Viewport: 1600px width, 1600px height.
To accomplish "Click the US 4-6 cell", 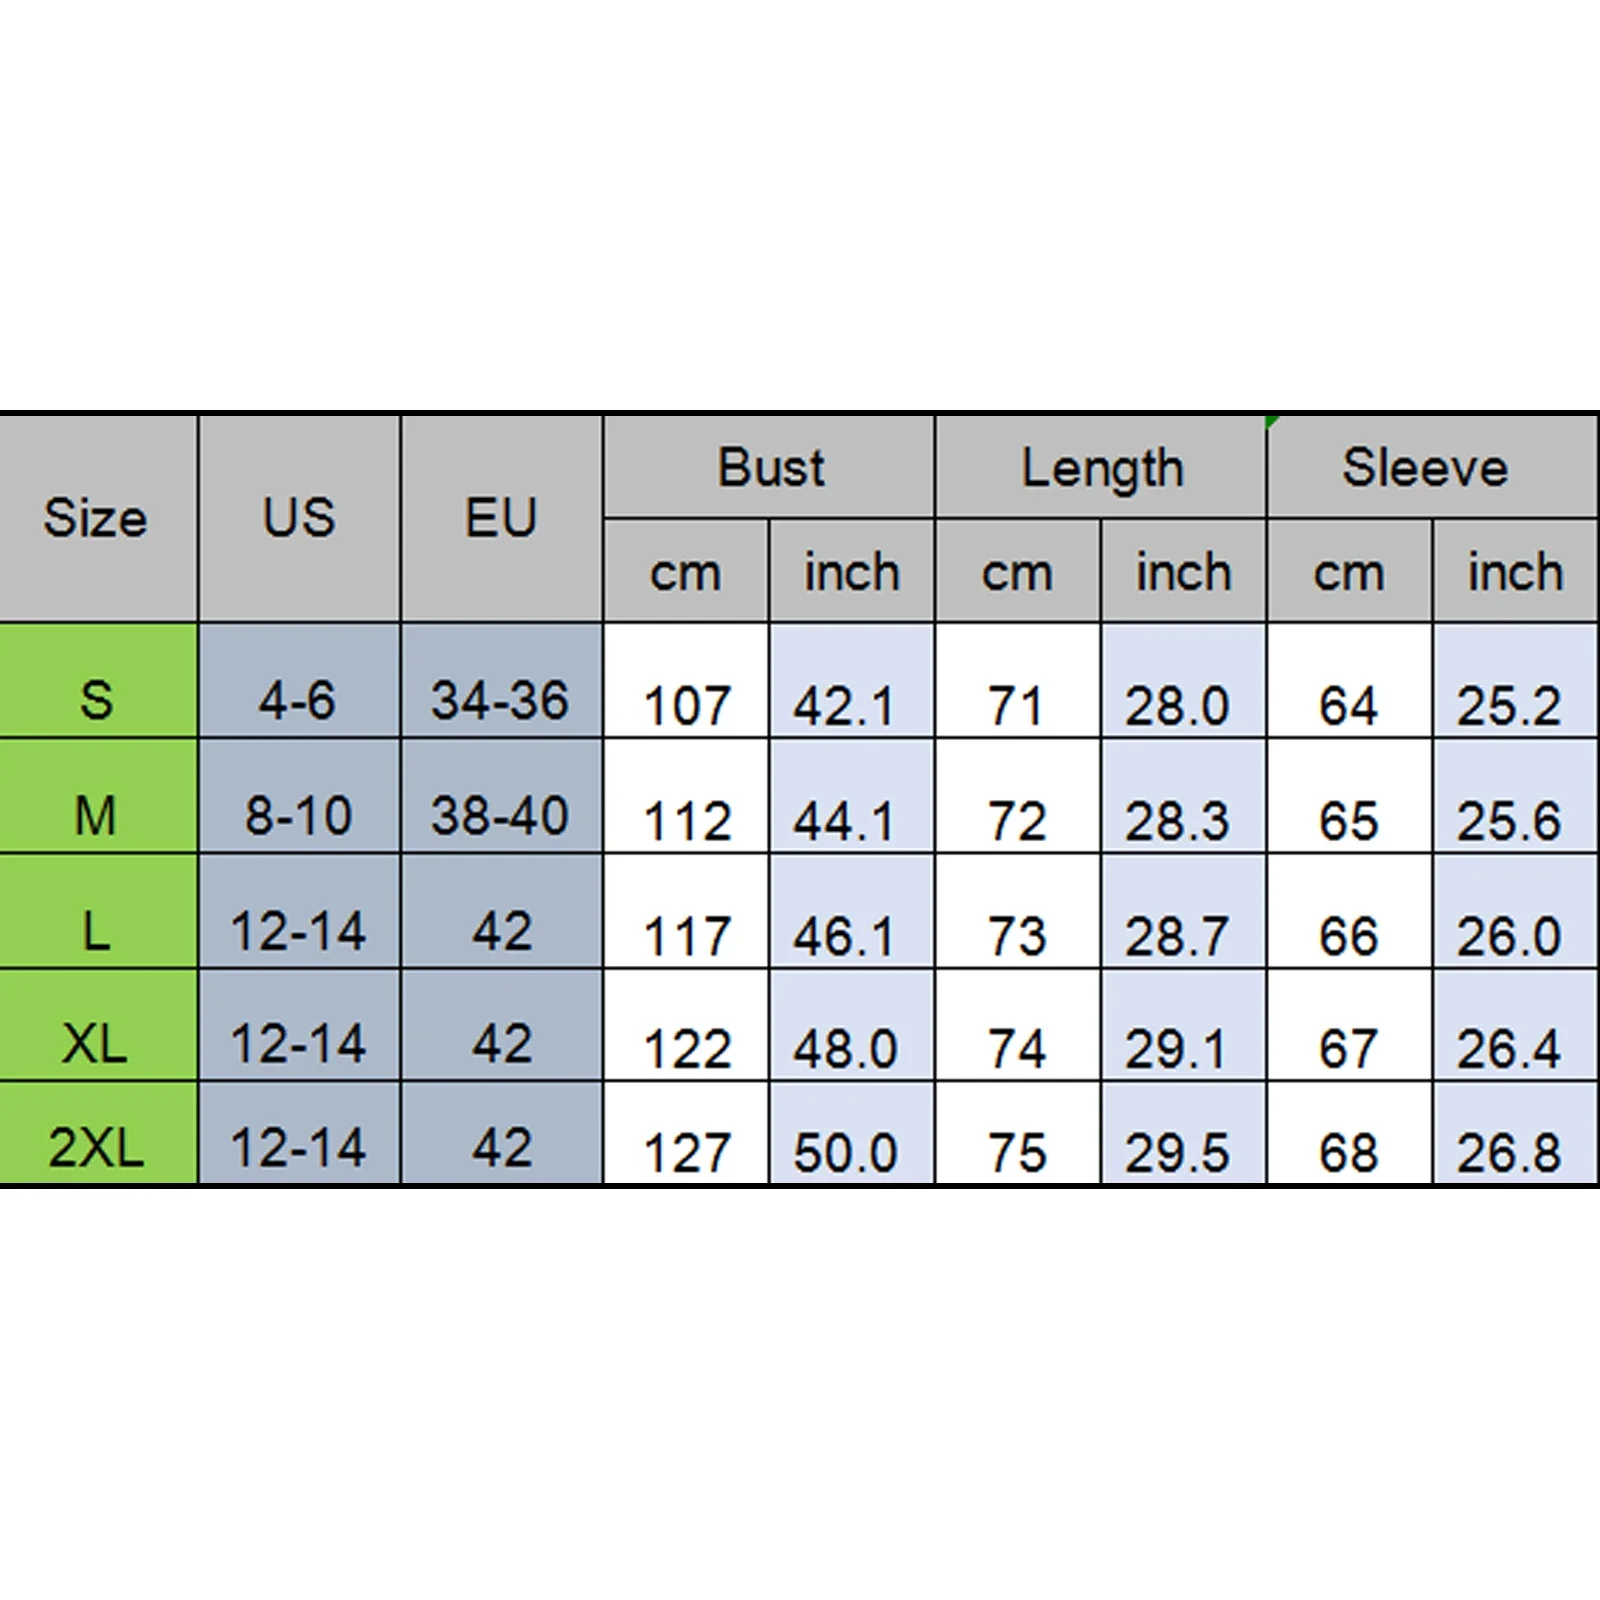I will click(299, 680).
